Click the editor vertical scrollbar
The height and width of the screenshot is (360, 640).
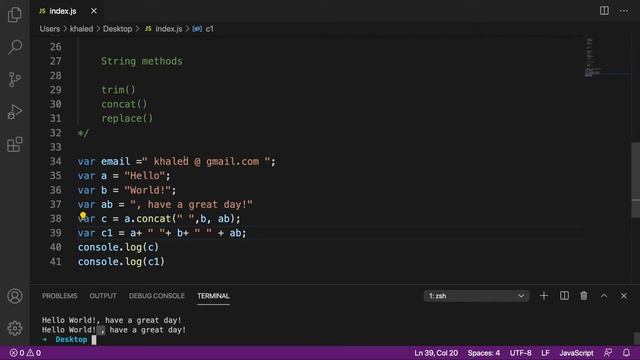click(636, 180)
